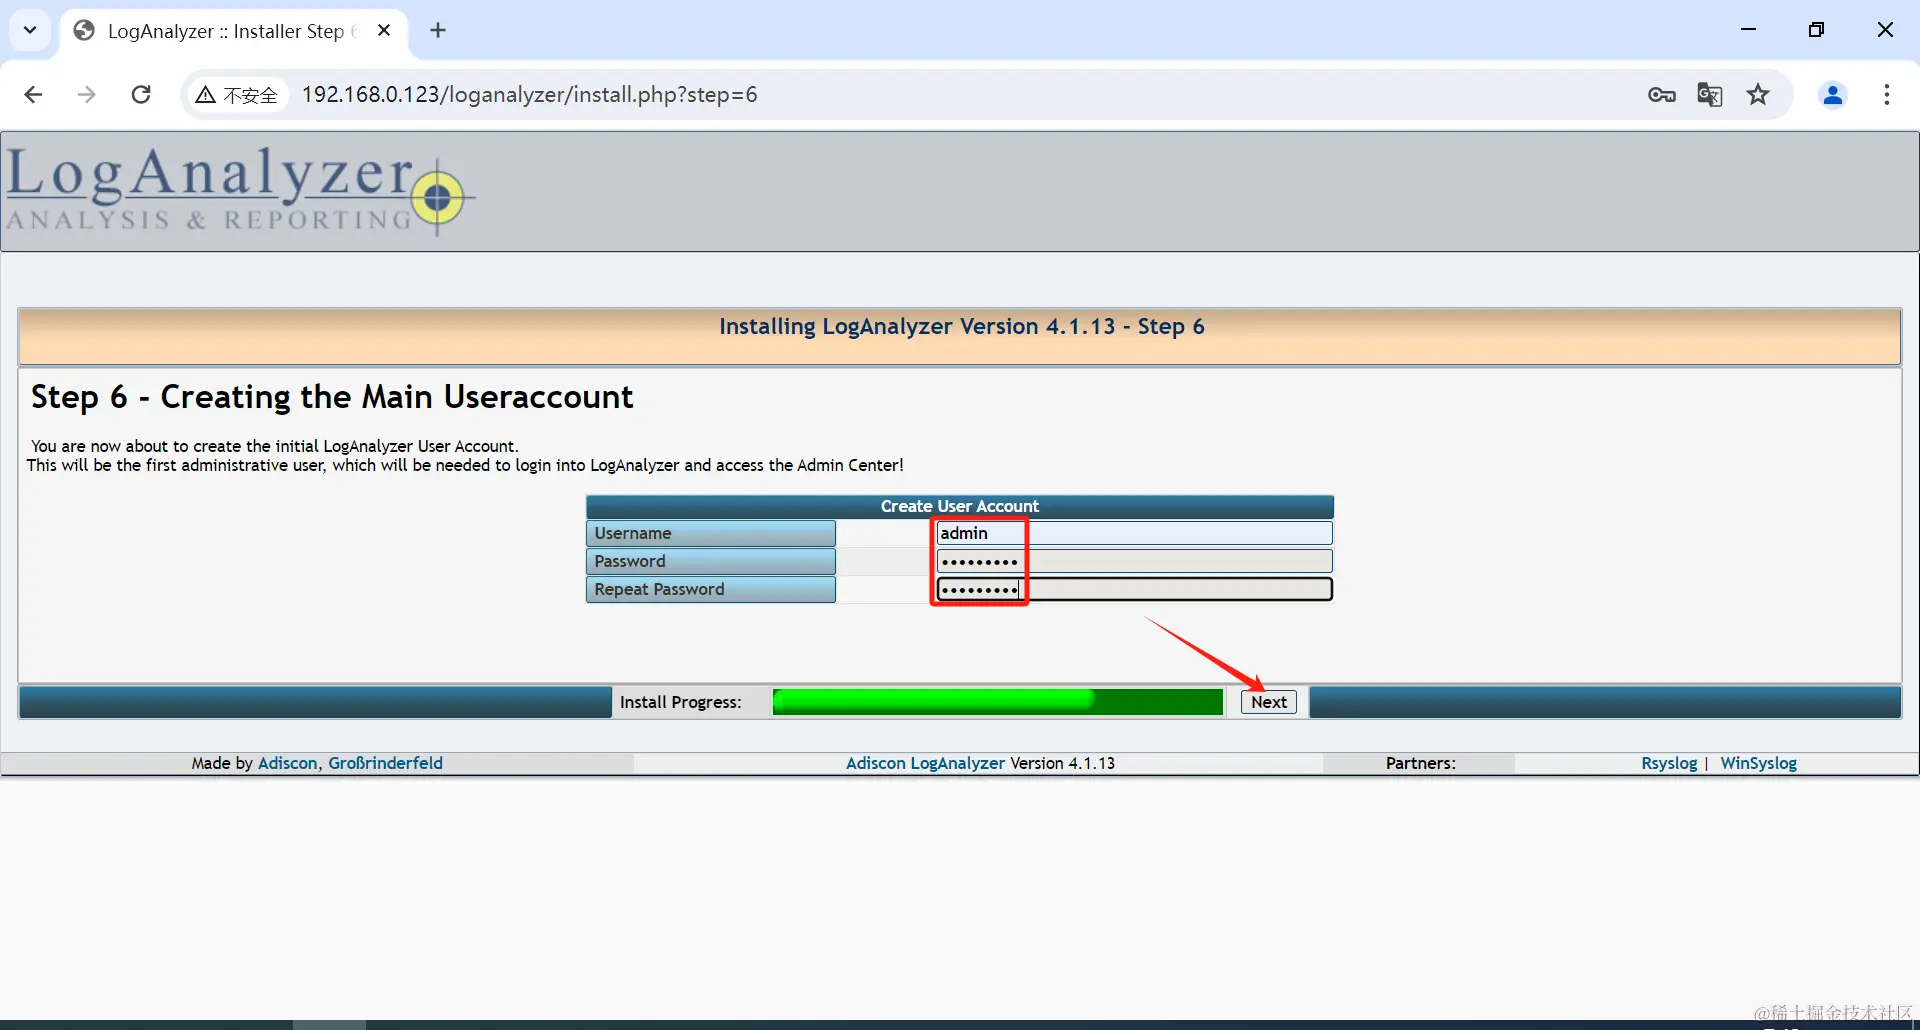
Task: Open the Rsyslog partner link
Action: click(1669, 763)
